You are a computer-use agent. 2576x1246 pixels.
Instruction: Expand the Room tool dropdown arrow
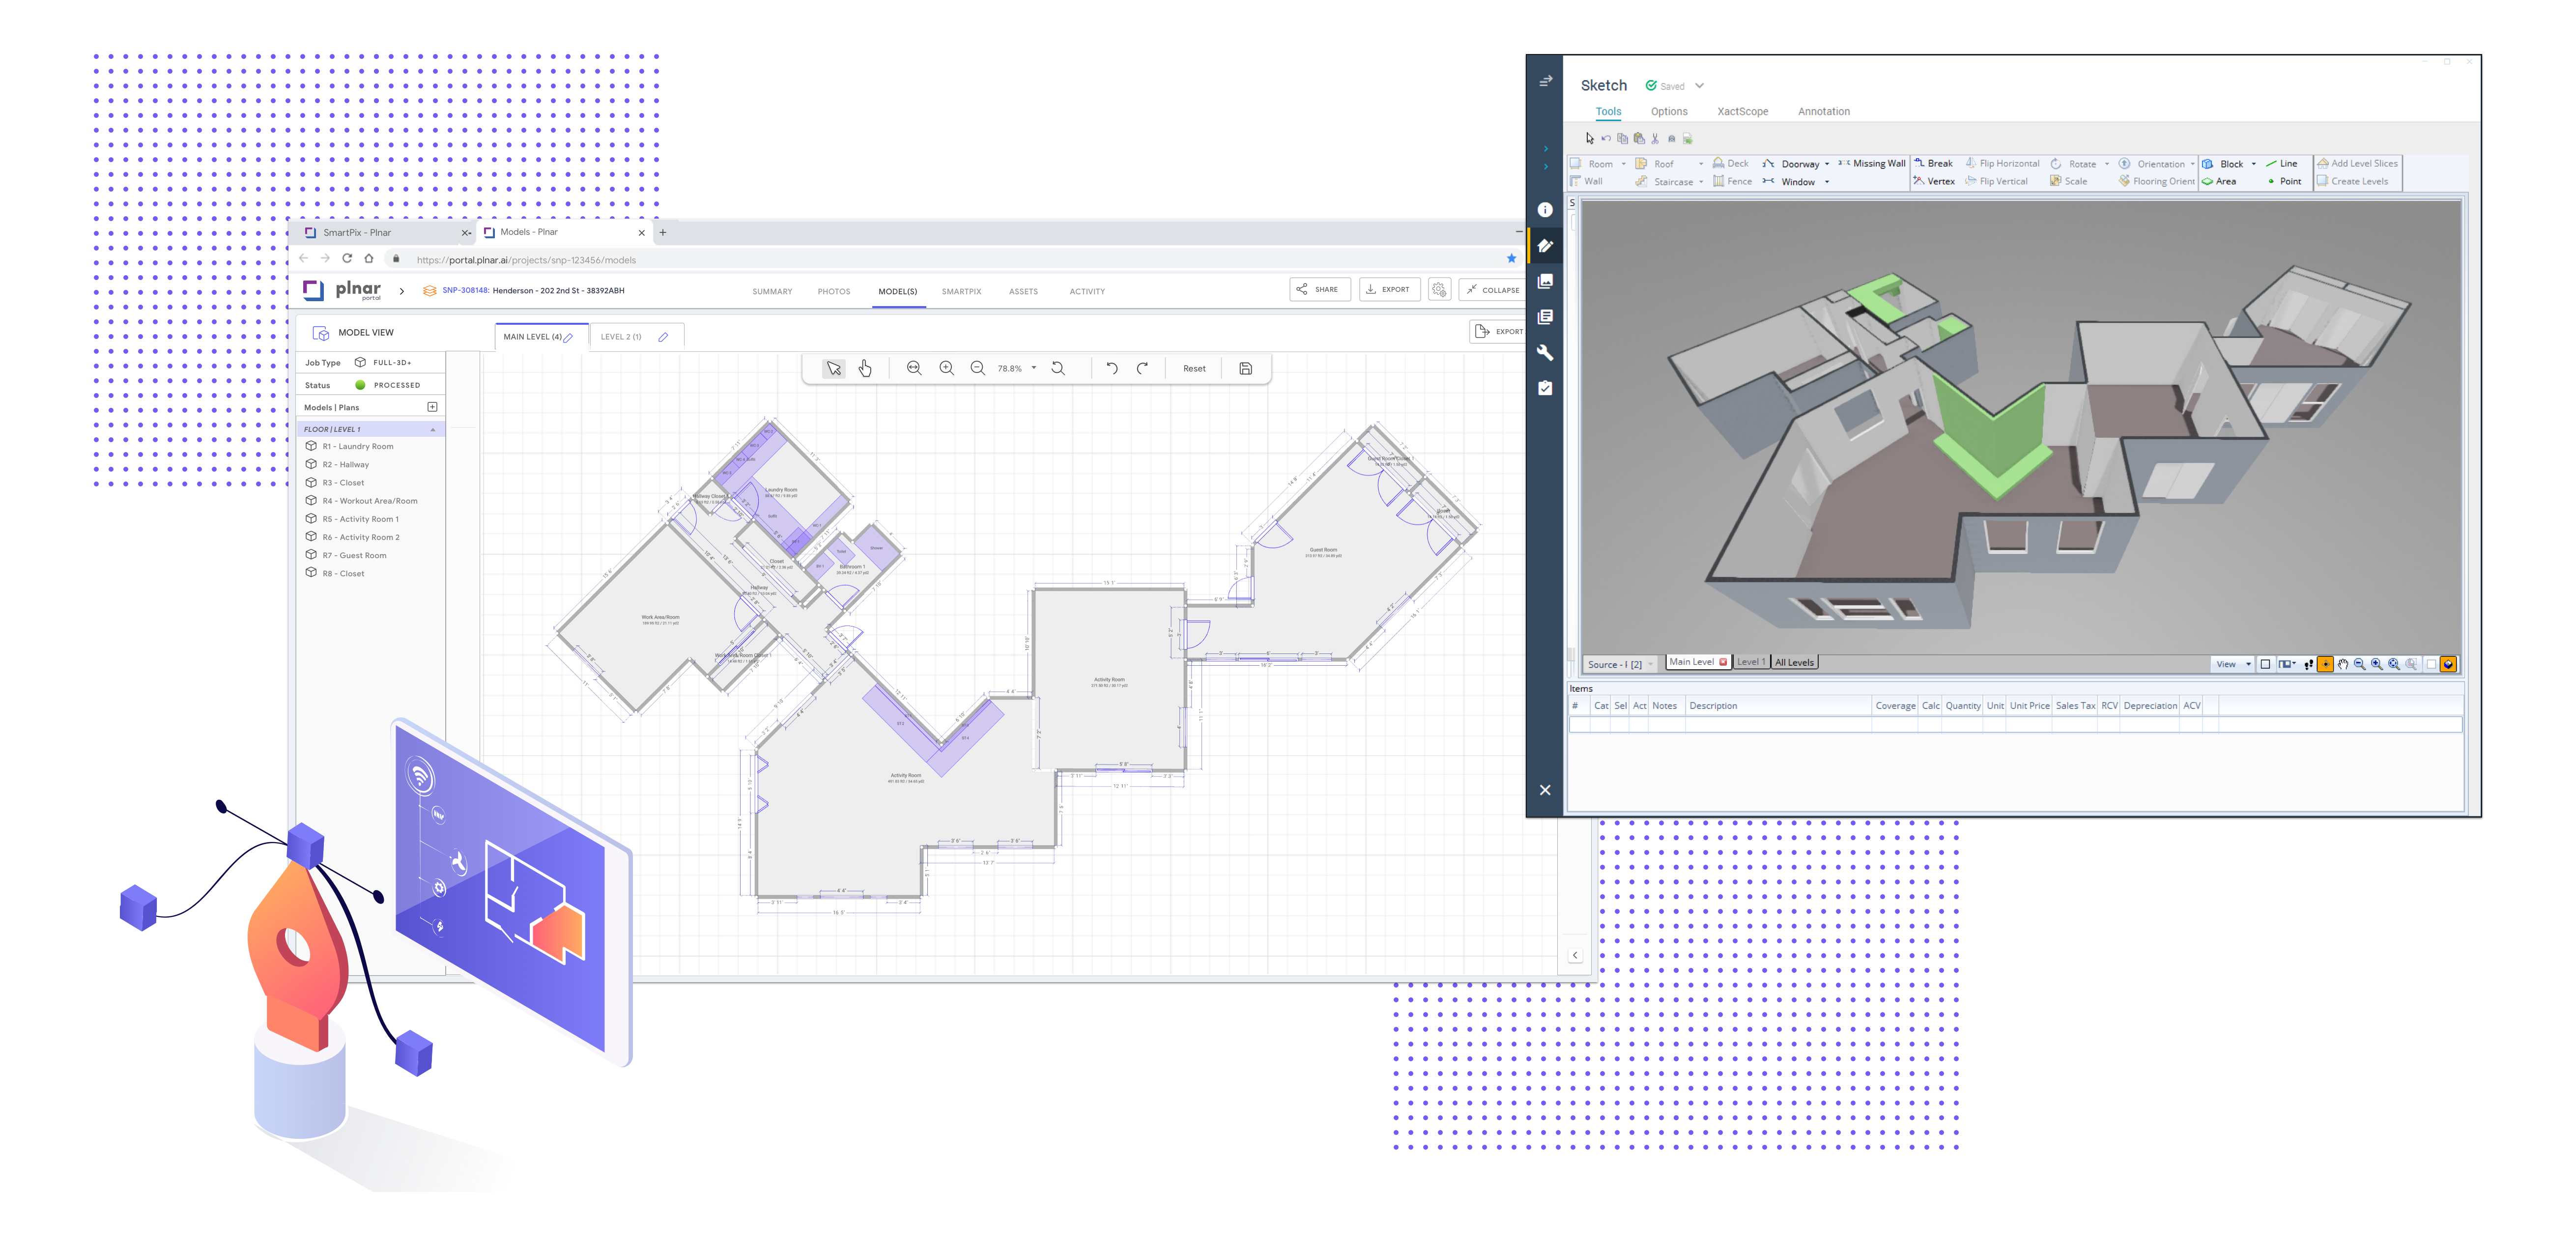(1624, 164)
